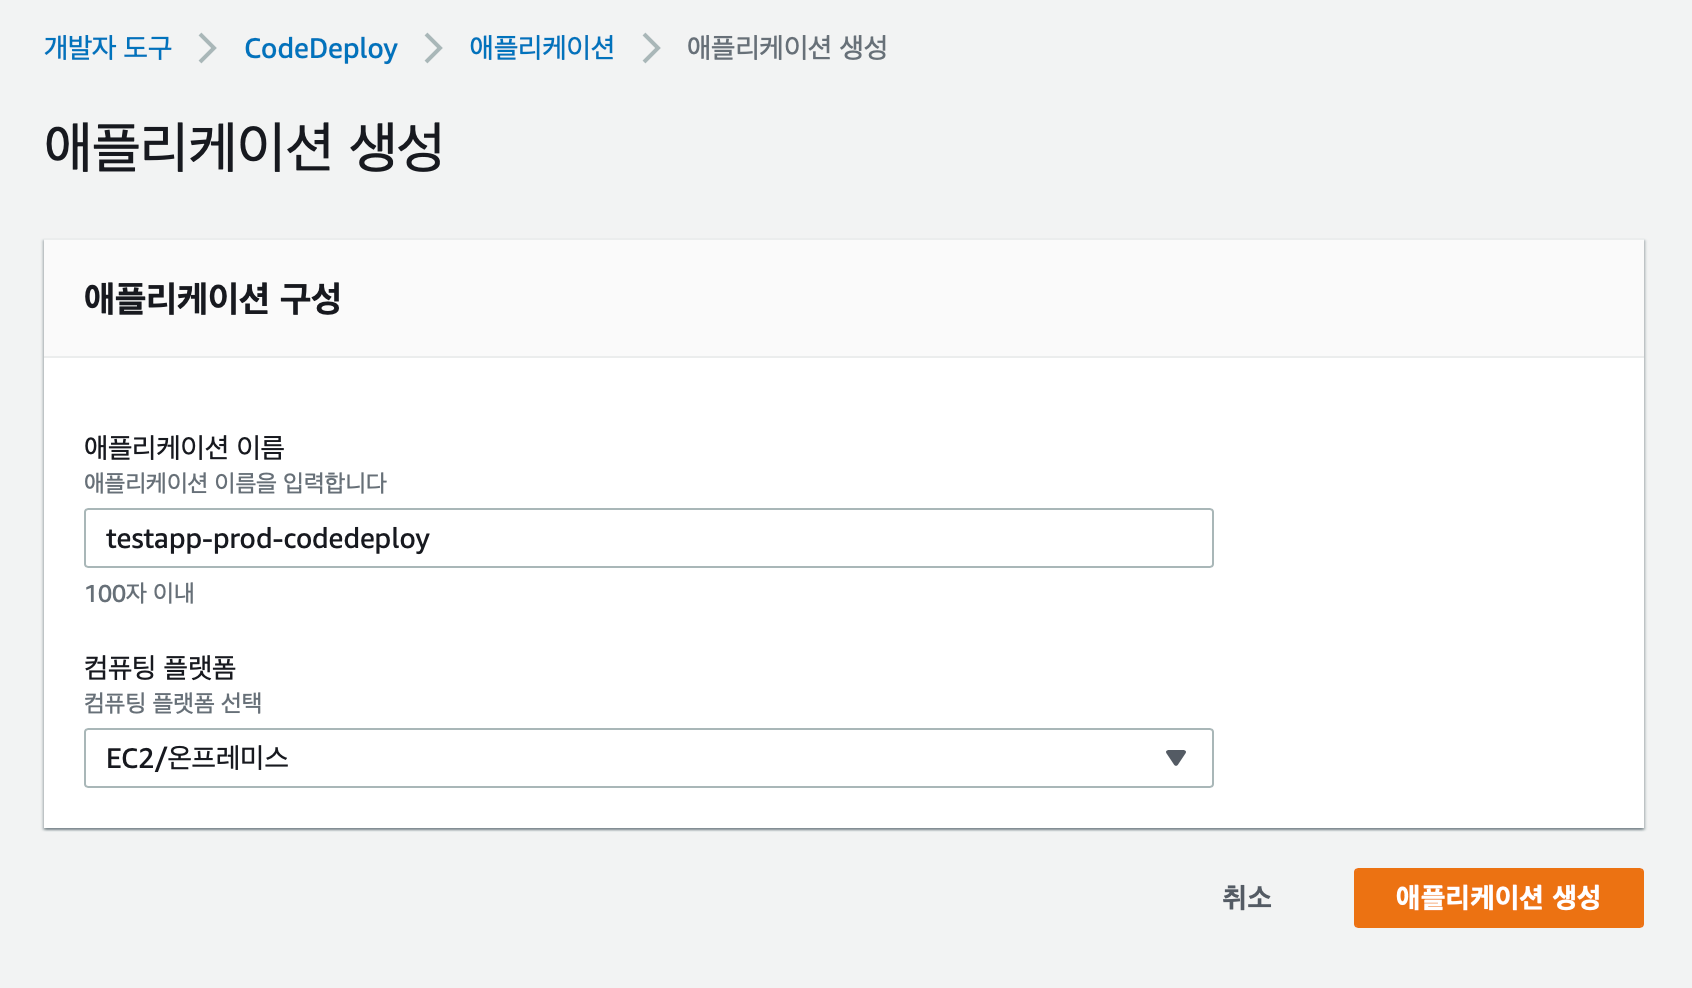Click the chevron right of 개발자 도구
1692x988 pixels.
208,48
